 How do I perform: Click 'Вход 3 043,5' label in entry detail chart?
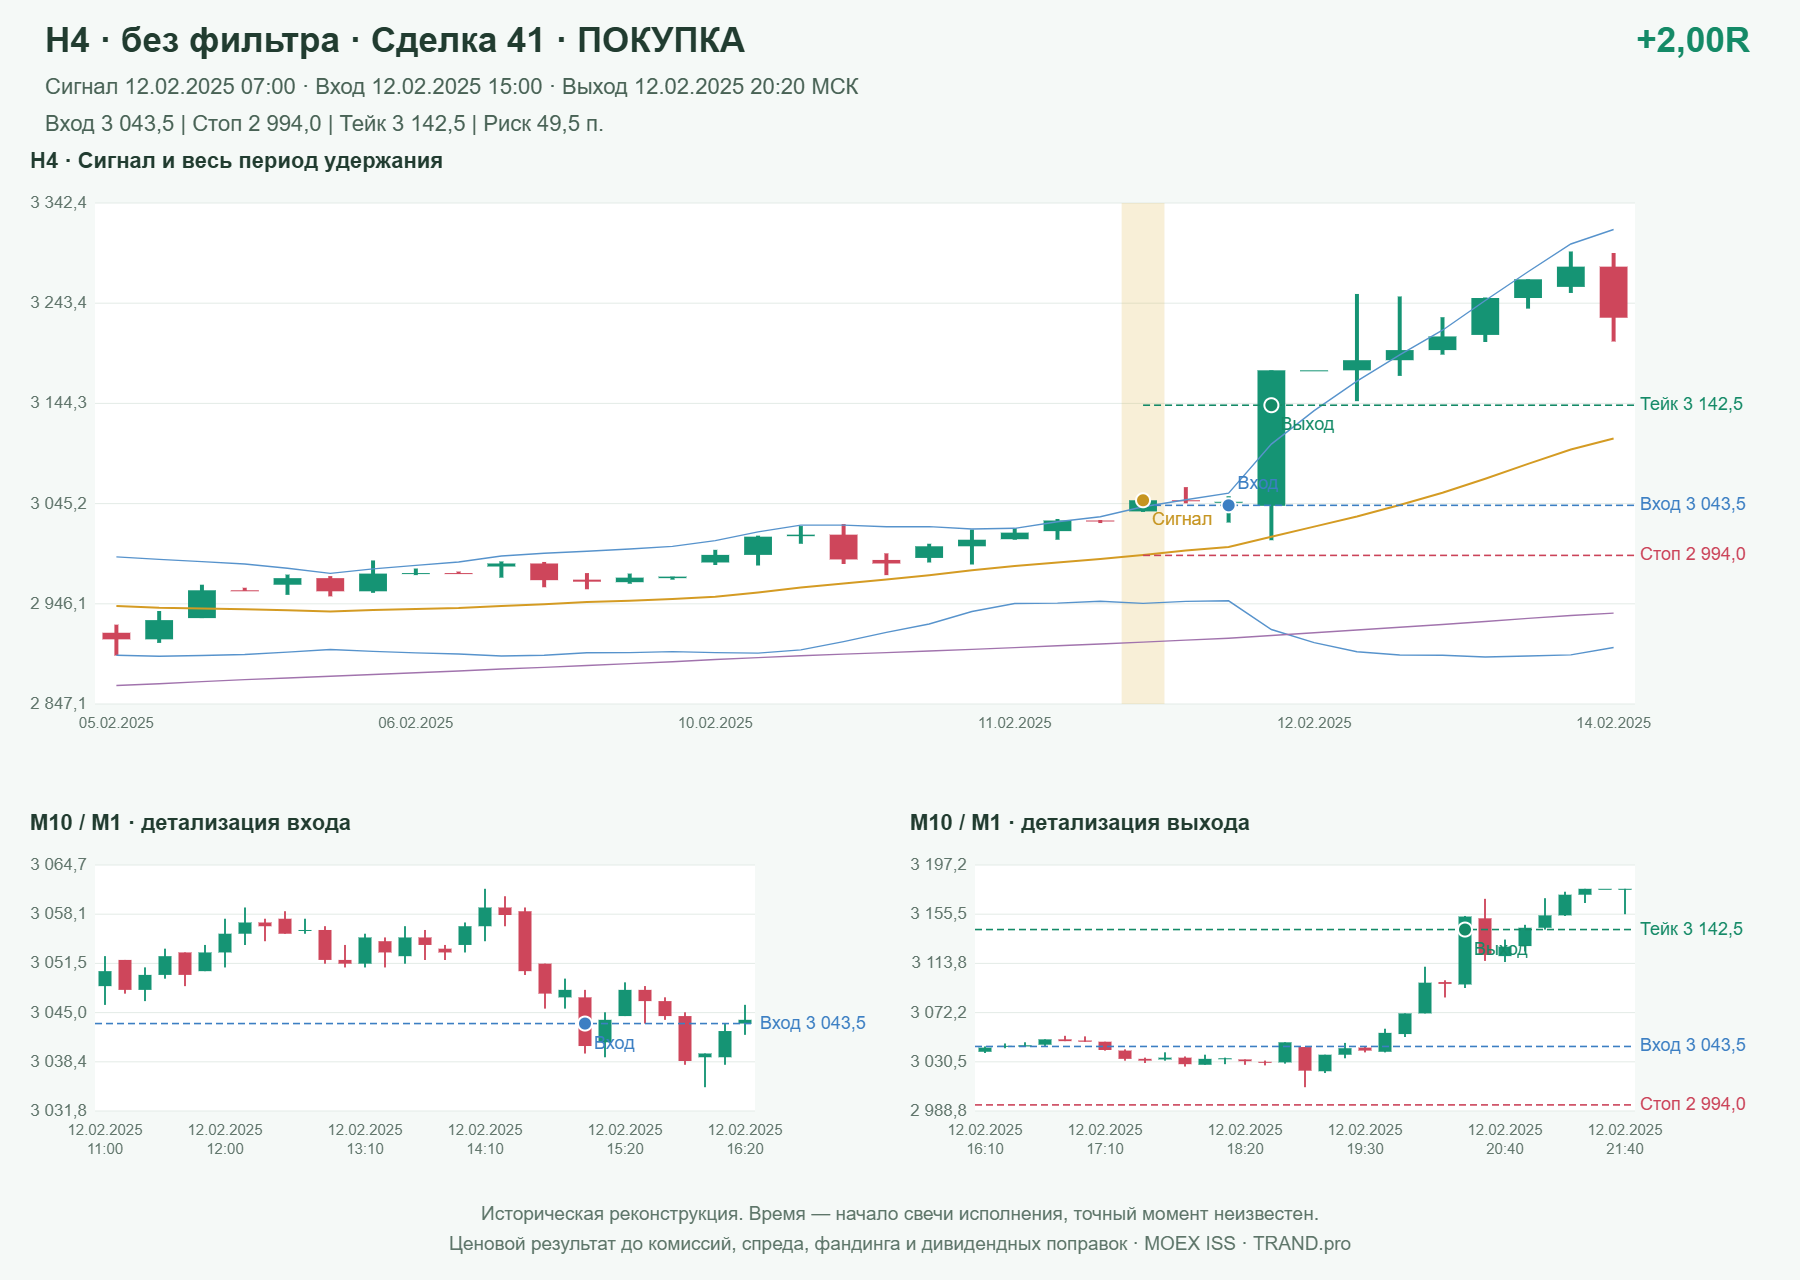click(813, 1023)
